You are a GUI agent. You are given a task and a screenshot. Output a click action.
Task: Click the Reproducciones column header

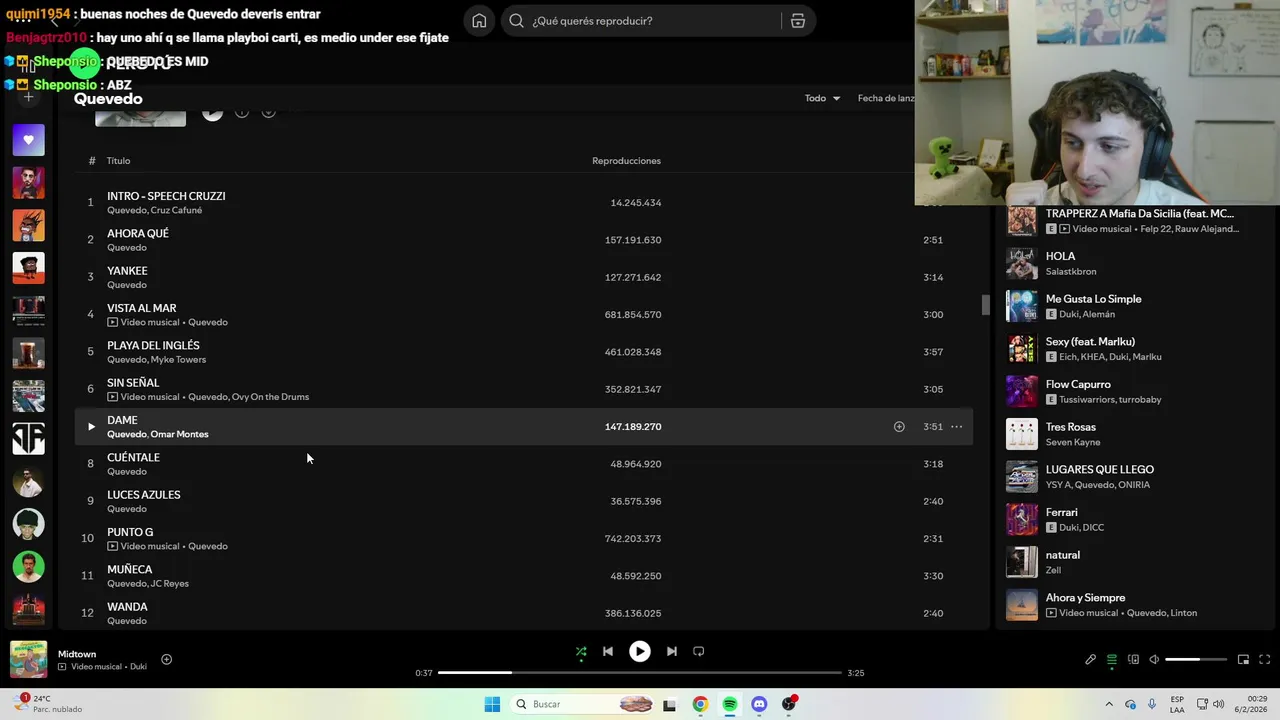point(626,161)
